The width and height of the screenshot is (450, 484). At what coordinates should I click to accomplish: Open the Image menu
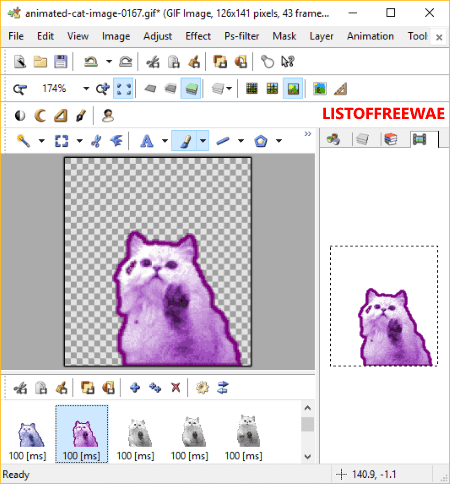click(x=116, y=36)
